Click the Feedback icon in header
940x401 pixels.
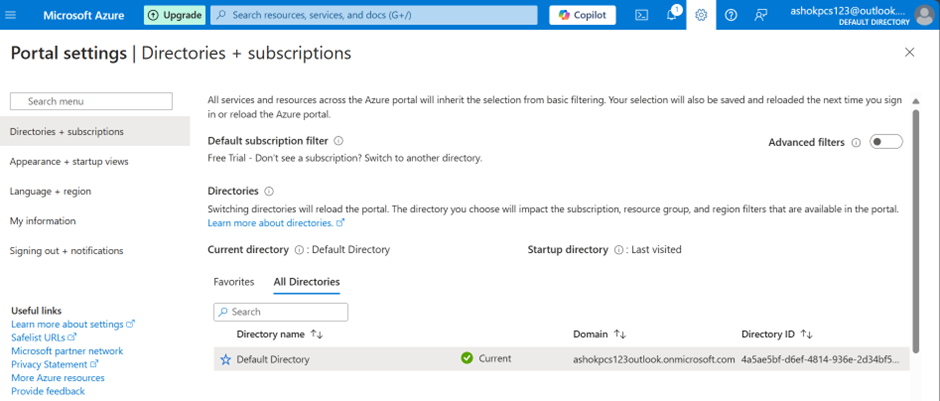click(x=761, y=15)
